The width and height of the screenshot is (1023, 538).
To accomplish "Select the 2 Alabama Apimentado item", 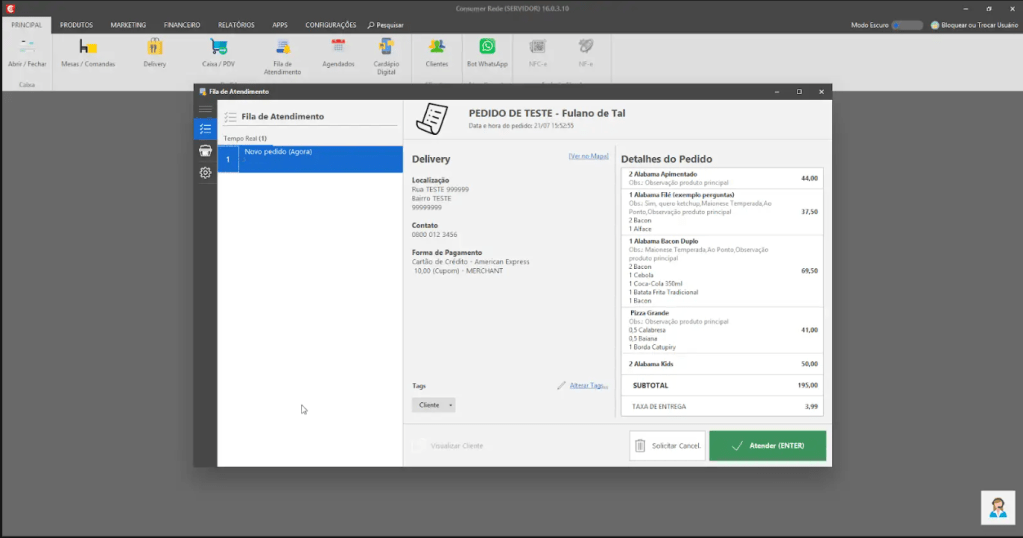I will [x=722, y=178].
